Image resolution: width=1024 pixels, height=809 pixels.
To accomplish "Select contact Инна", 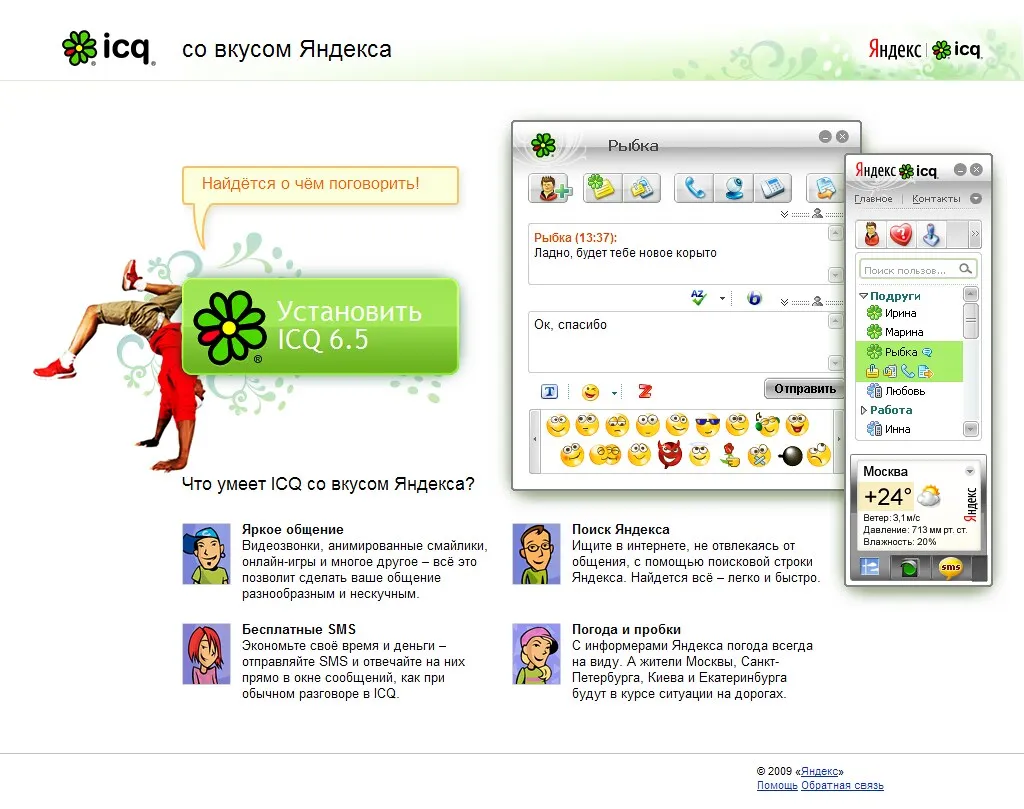I will [x=897, y=429].
